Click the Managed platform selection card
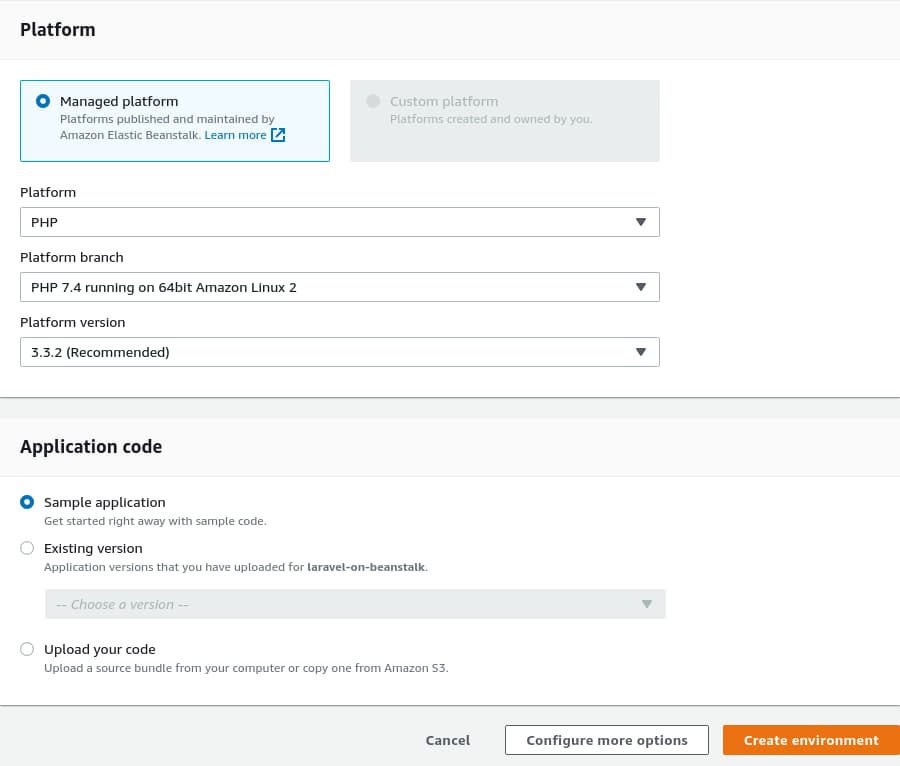Image resolution: width=900 pixels, height=766 pixels. [x=175, y=120]
